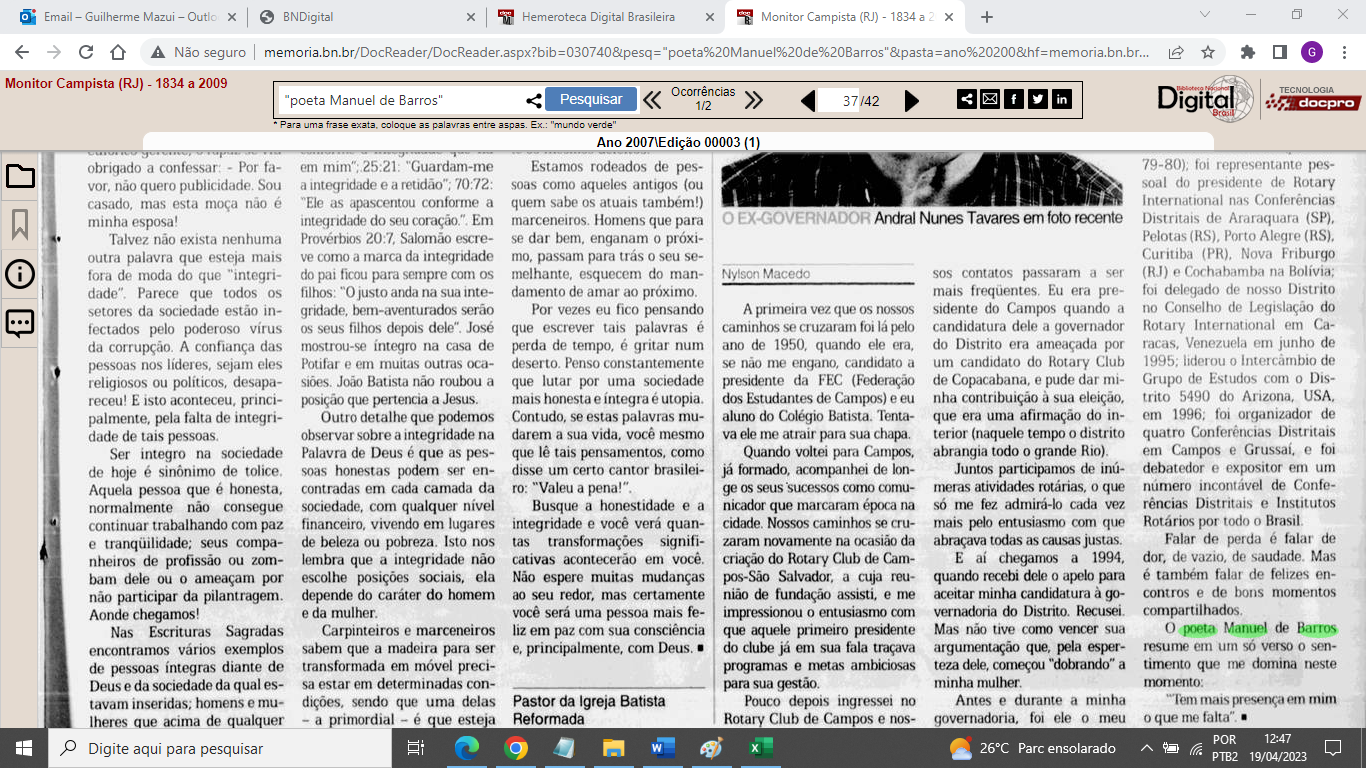1366x768 pixels.
Task: Open the weather widget showing 26°C
Action: (x=1032, y=748)
